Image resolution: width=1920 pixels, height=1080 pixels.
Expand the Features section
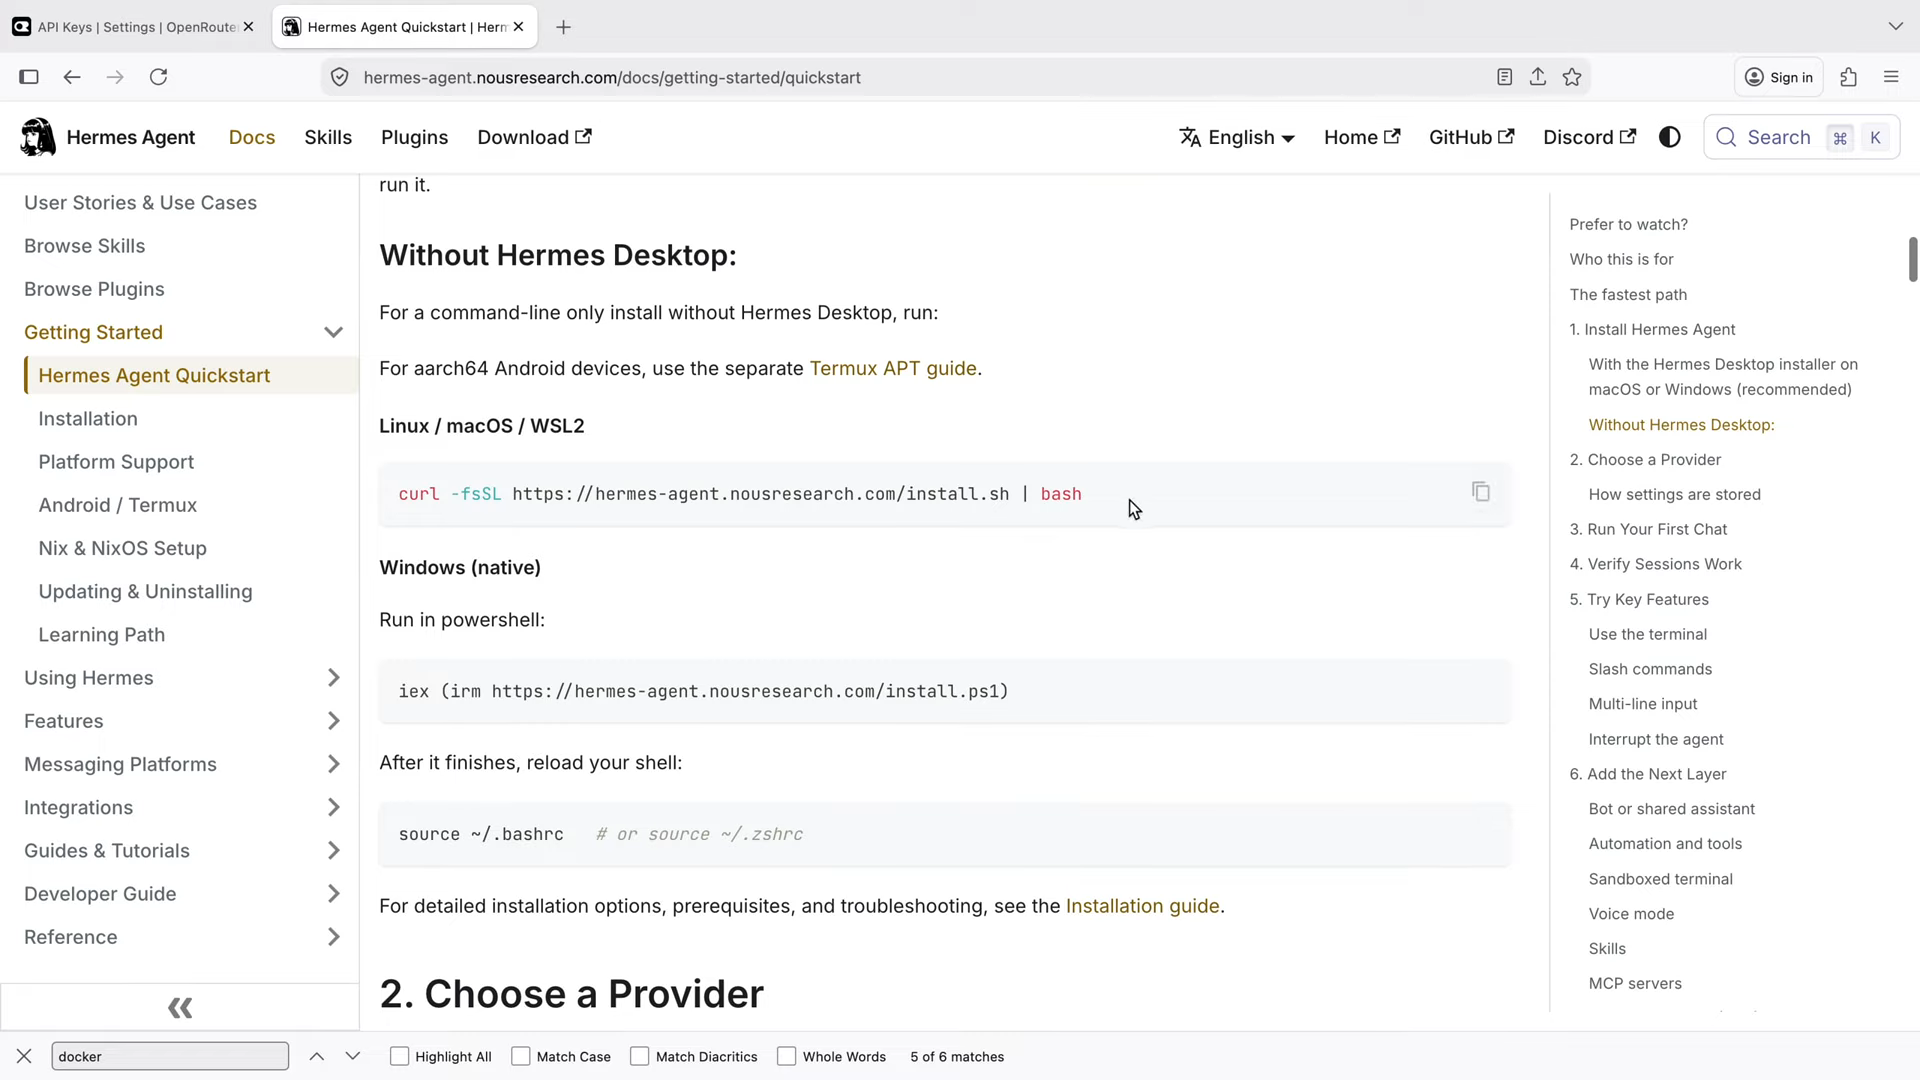tap(333, 721)
